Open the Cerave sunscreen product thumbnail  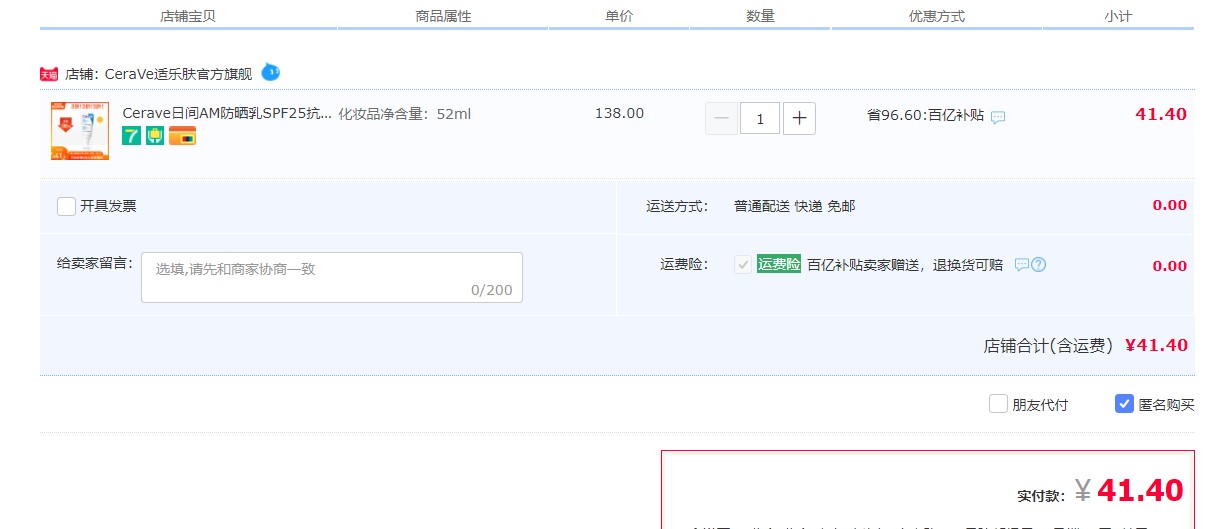coord(79,130)
